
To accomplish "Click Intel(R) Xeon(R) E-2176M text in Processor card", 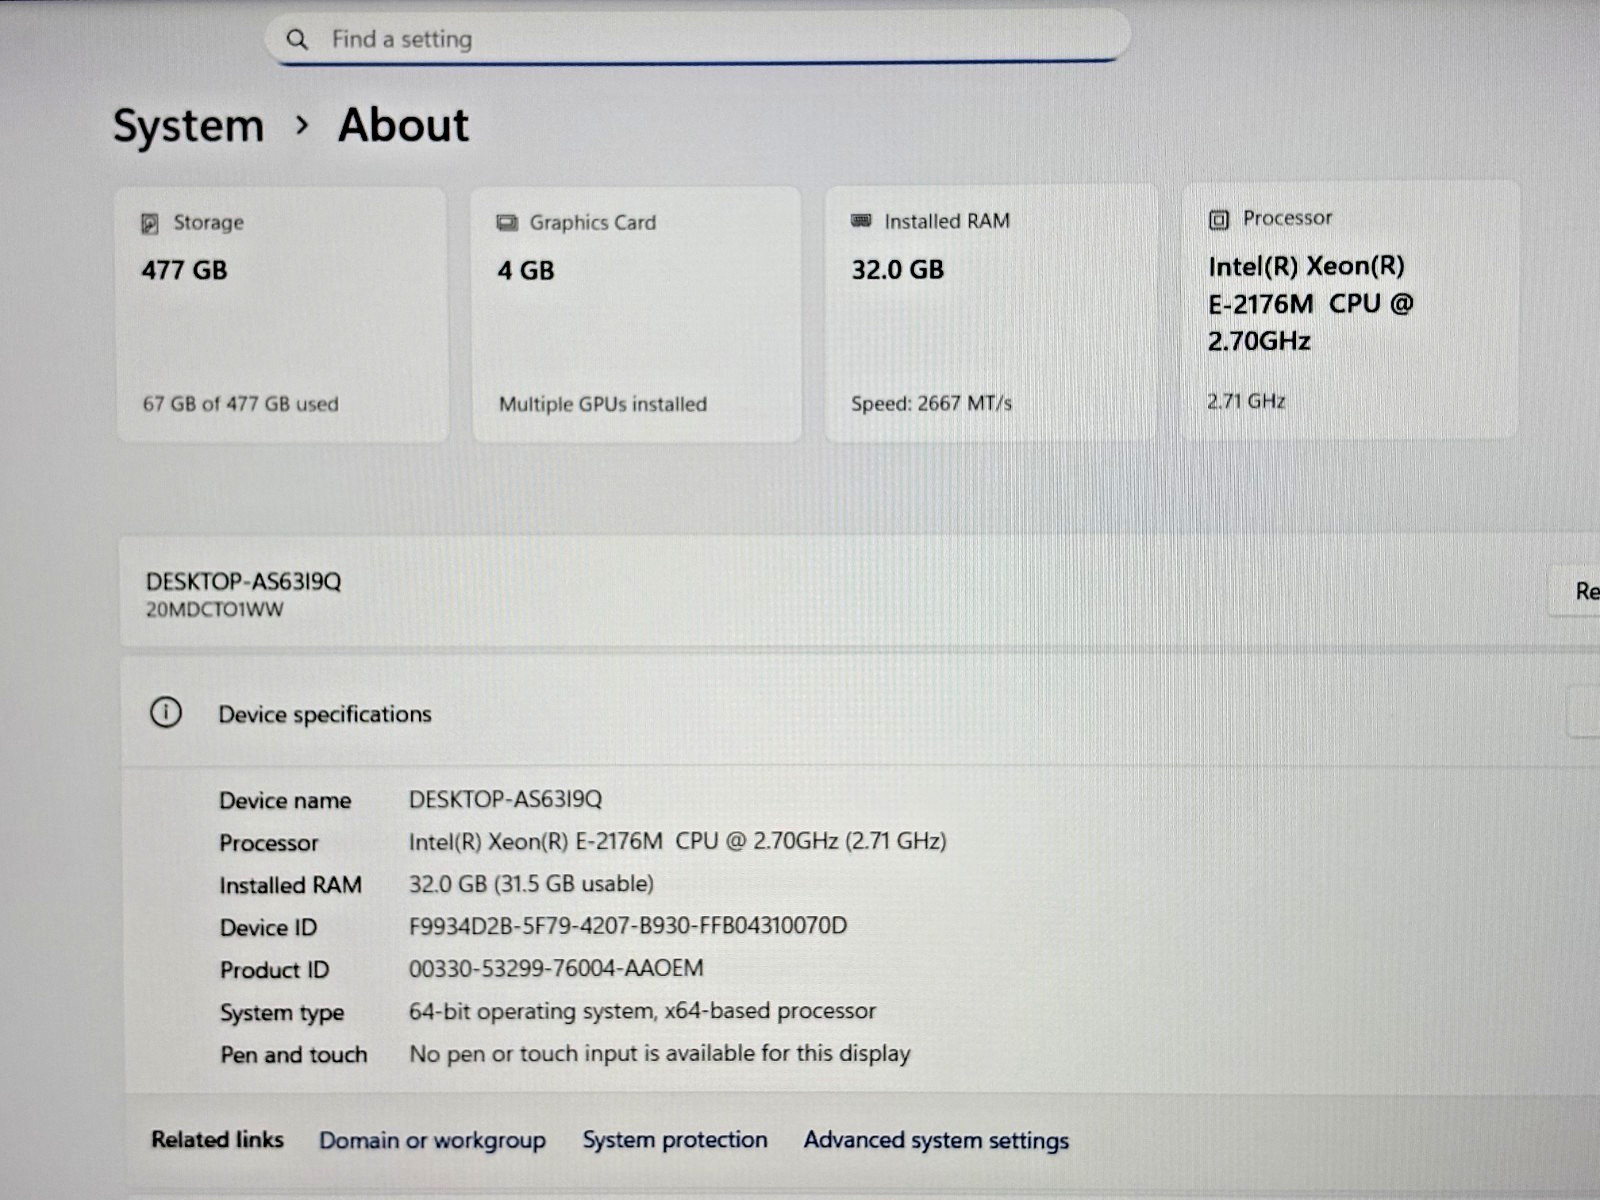I will (x=1310, y=304).
